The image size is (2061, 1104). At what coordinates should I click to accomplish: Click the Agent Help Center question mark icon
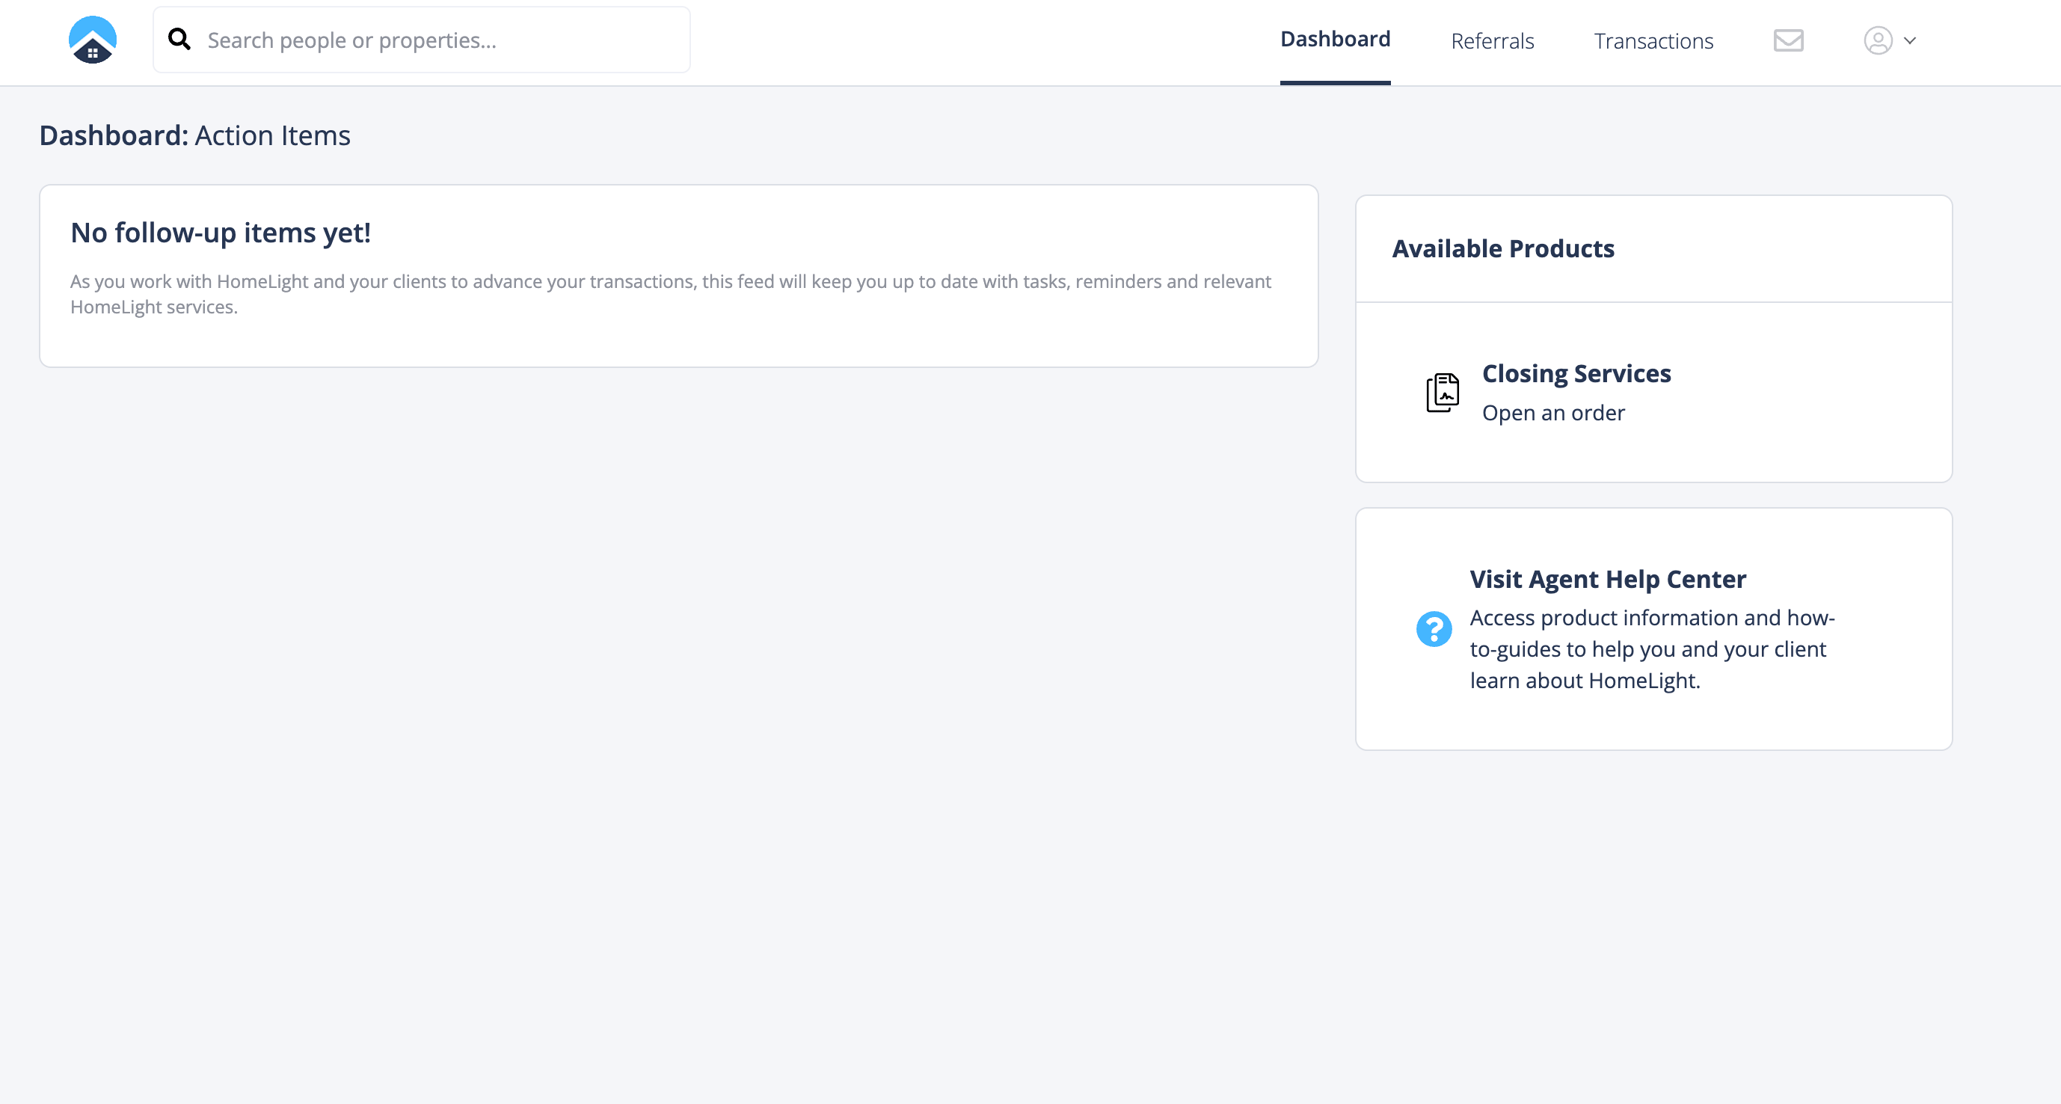(1433, 629)
